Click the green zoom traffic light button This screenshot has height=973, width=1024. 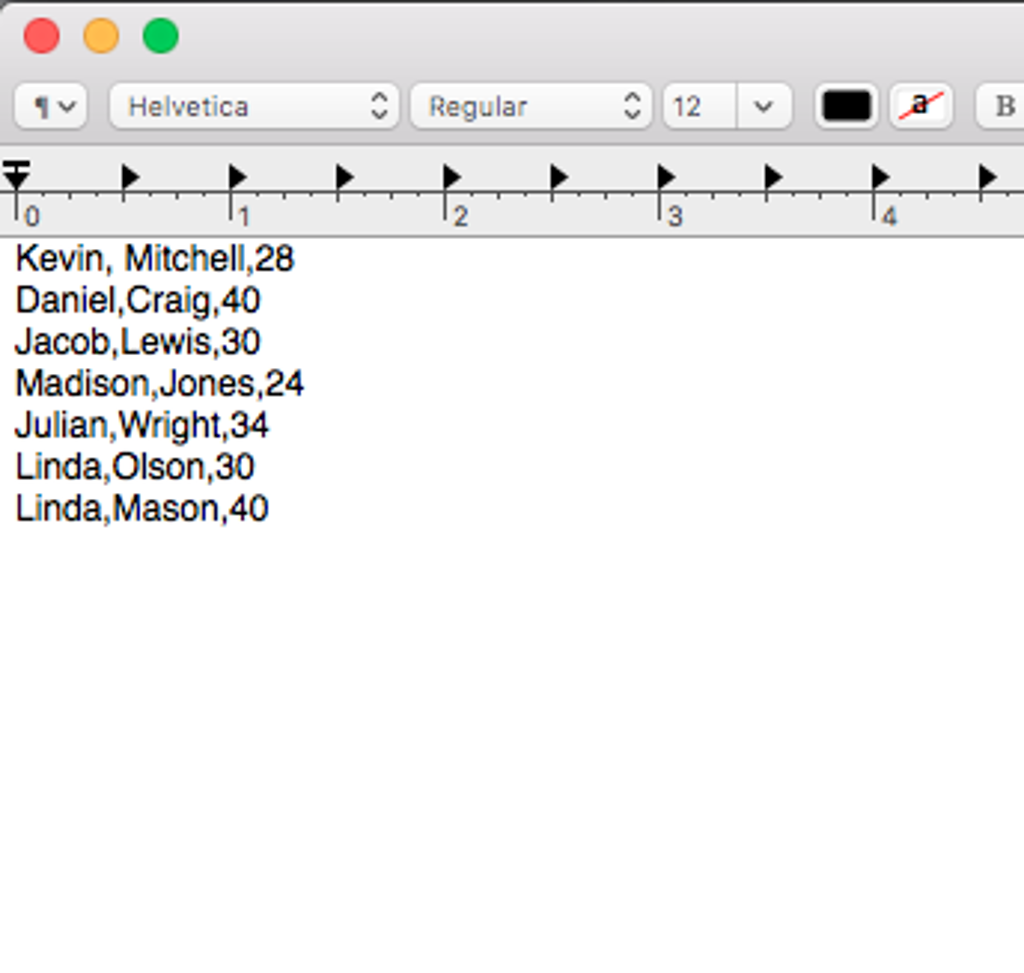pyautogui.click(x=159, y=36)
